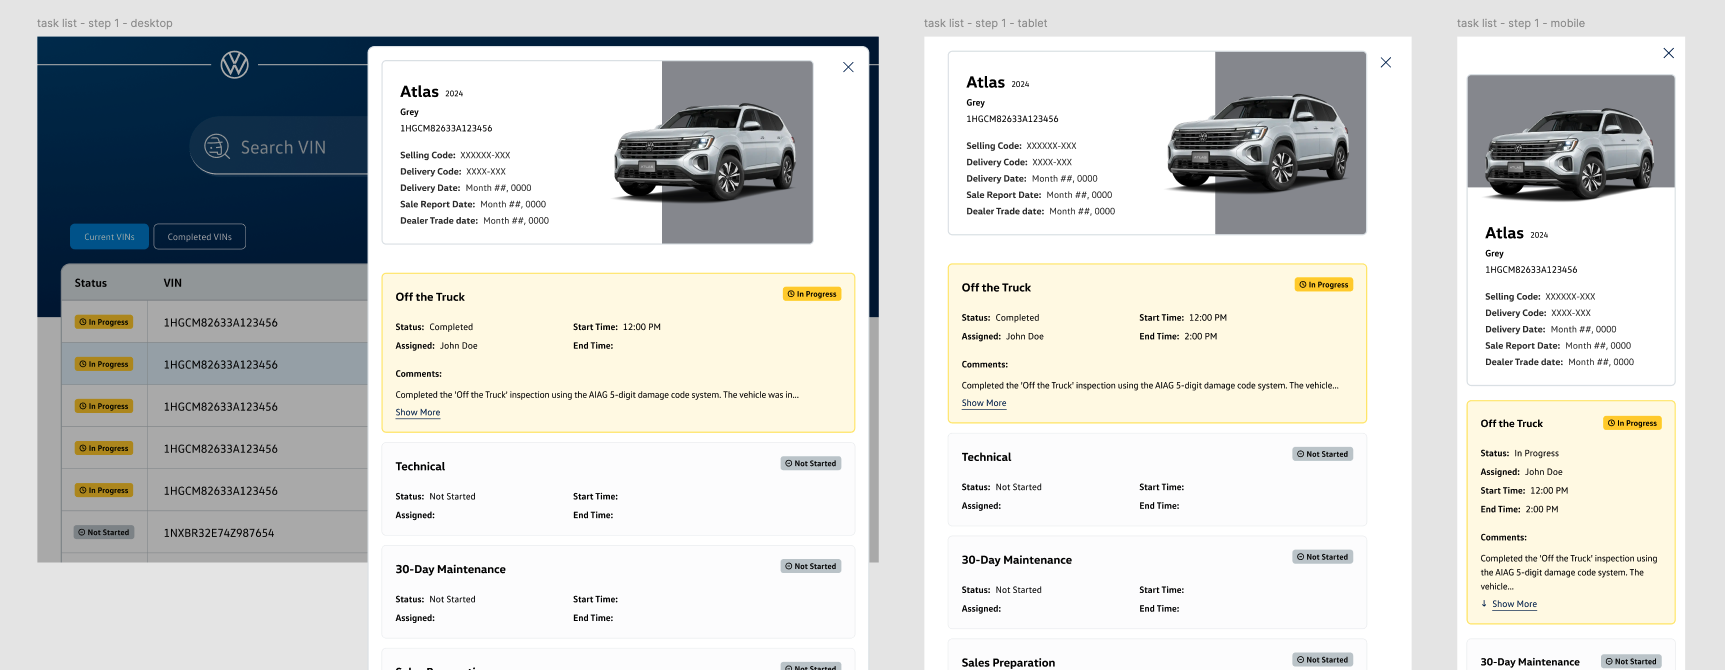Click Not Started badge on tablet Technical card
Viewport: 1725px width, 670px height.
[1323, 454]
